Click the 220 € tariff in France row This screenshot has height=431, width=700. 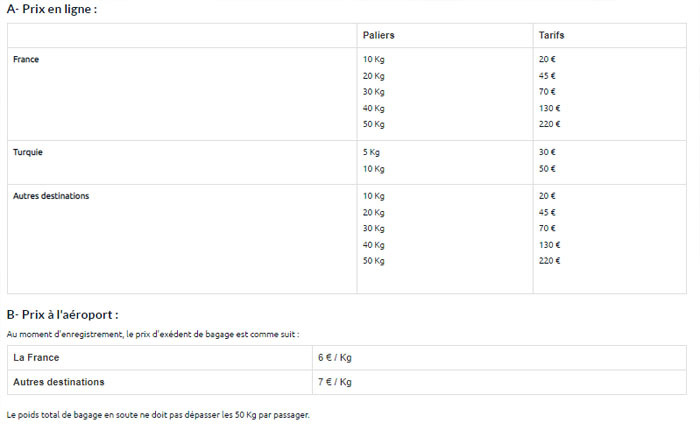pos(549,124)
